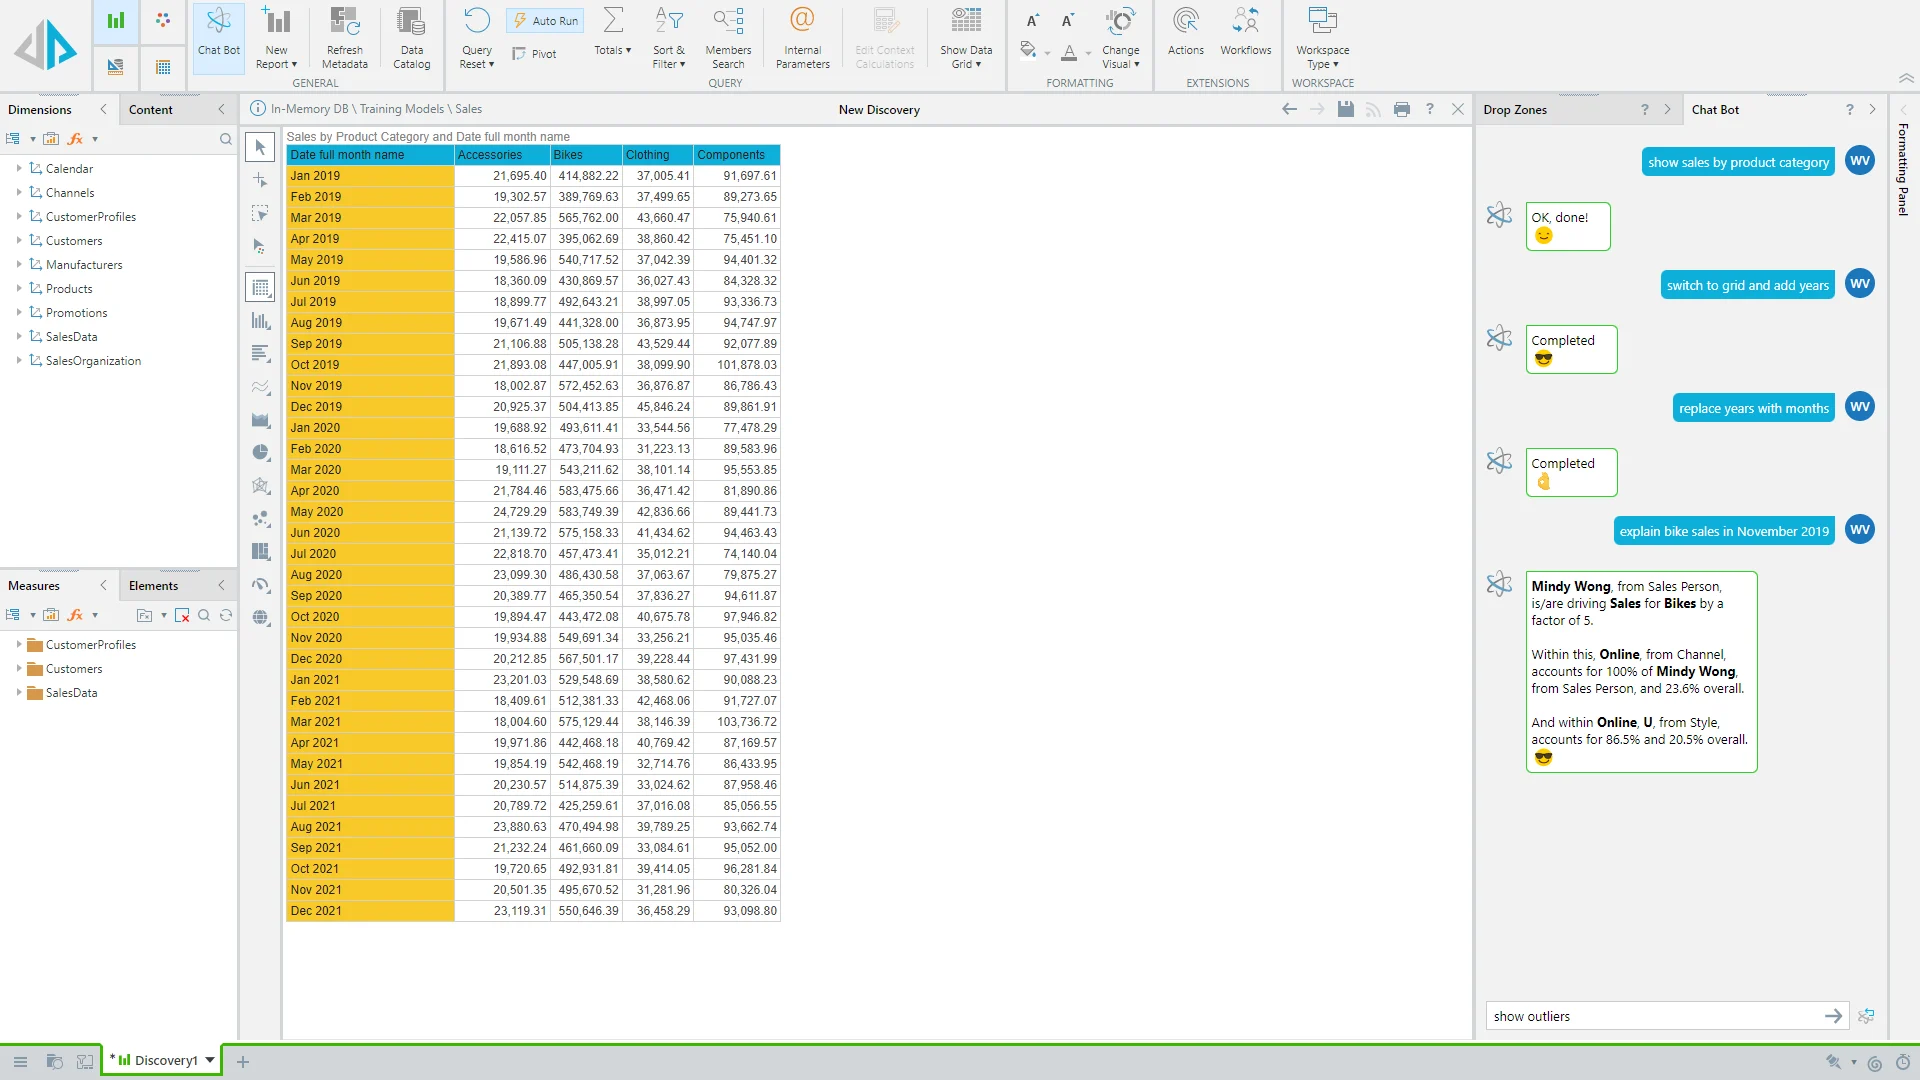Open the Data Catalog

coord(411,36)
